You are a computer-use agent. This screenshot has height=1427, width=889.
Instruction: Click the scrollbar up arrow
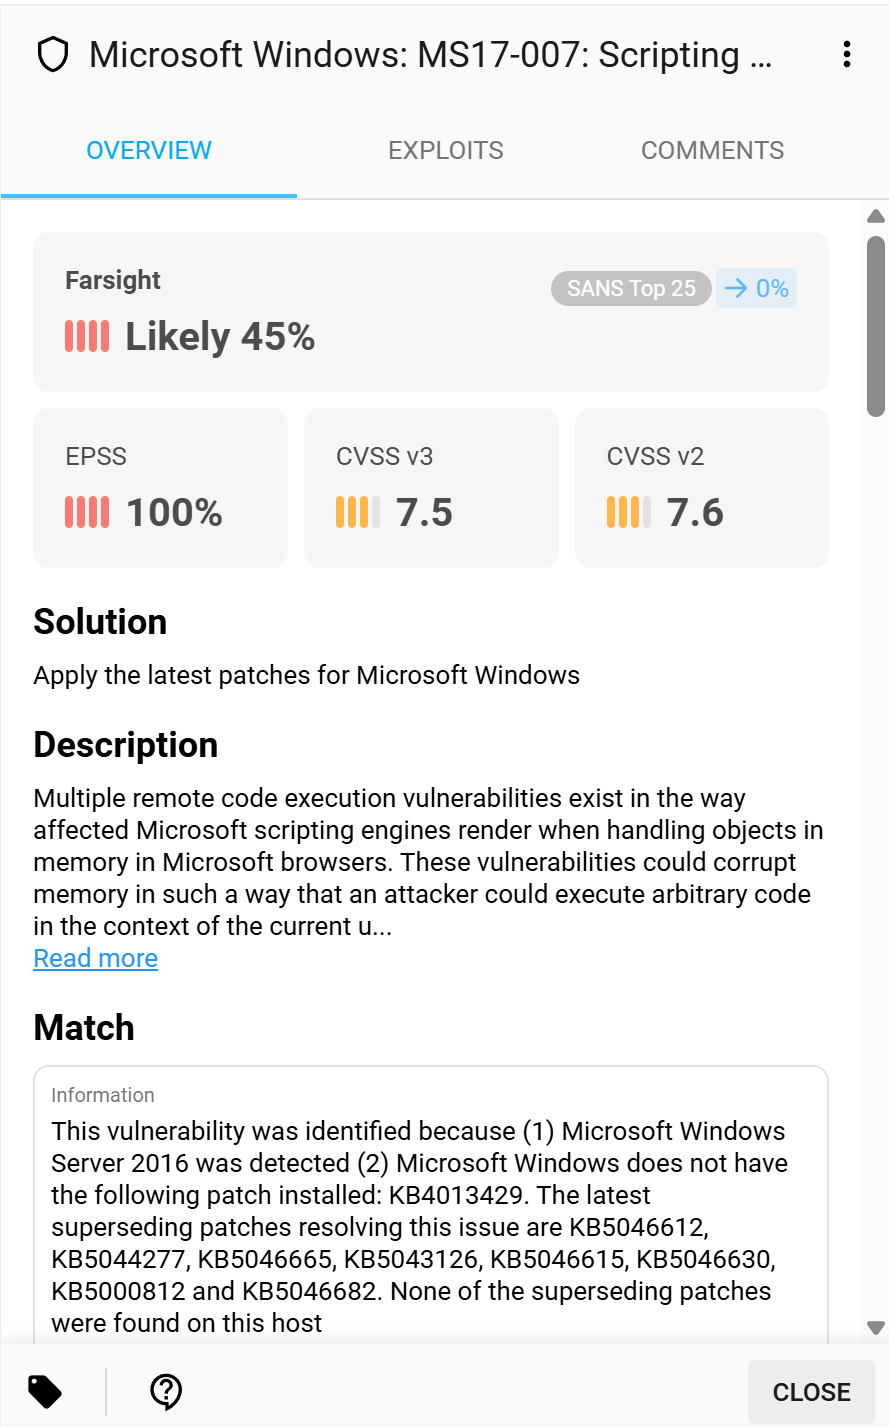pos(876,216)
